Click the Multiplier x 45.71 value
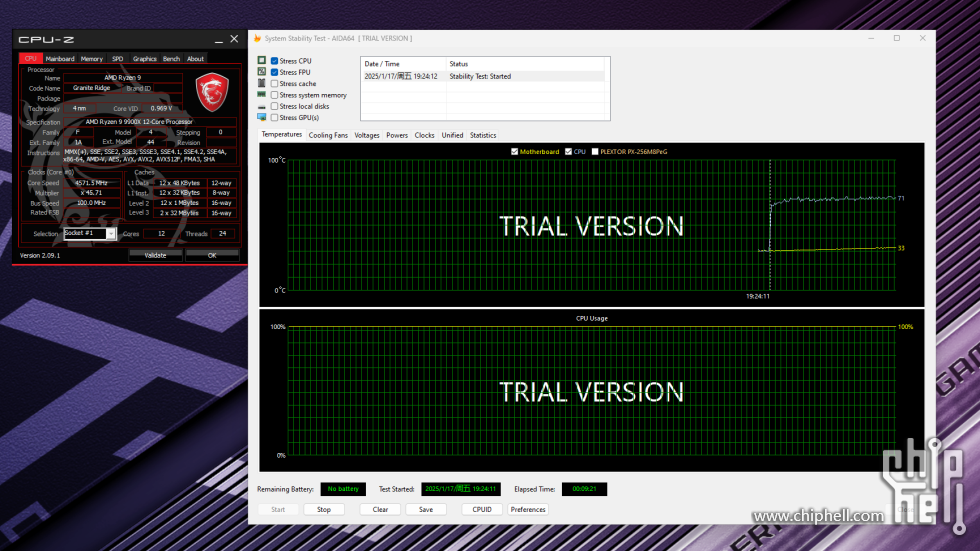Screen dimensions: 980x551 pos(91,193)
